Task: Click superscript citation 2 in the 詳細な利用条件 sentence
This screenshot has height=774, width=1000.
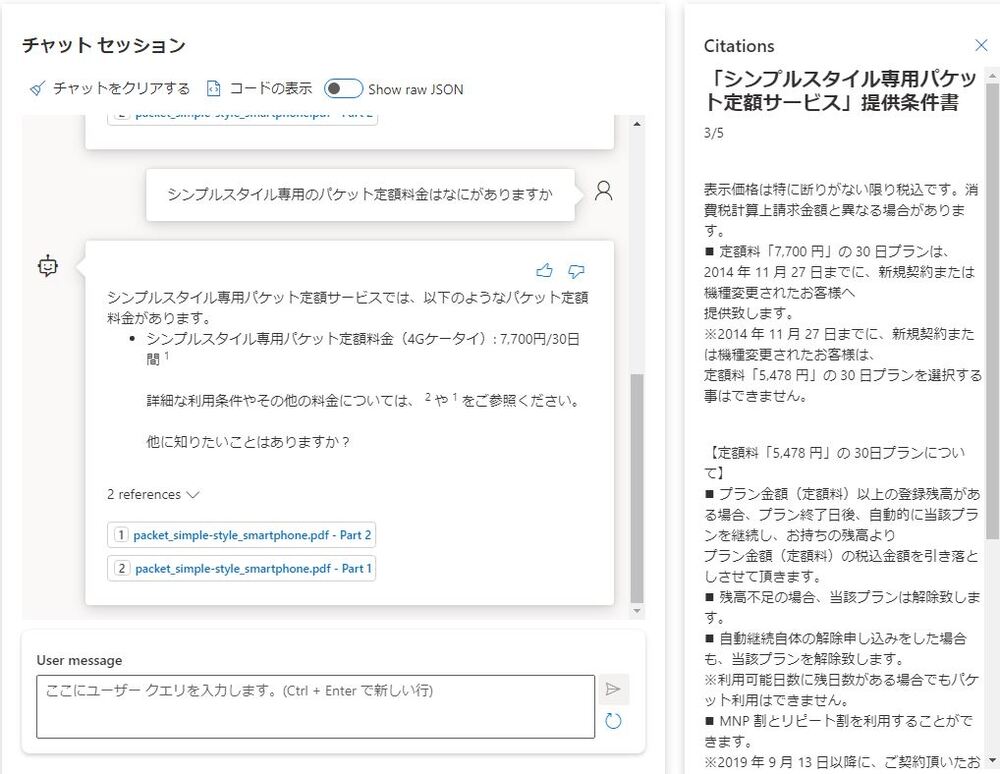Action: (x=428, y=397)
